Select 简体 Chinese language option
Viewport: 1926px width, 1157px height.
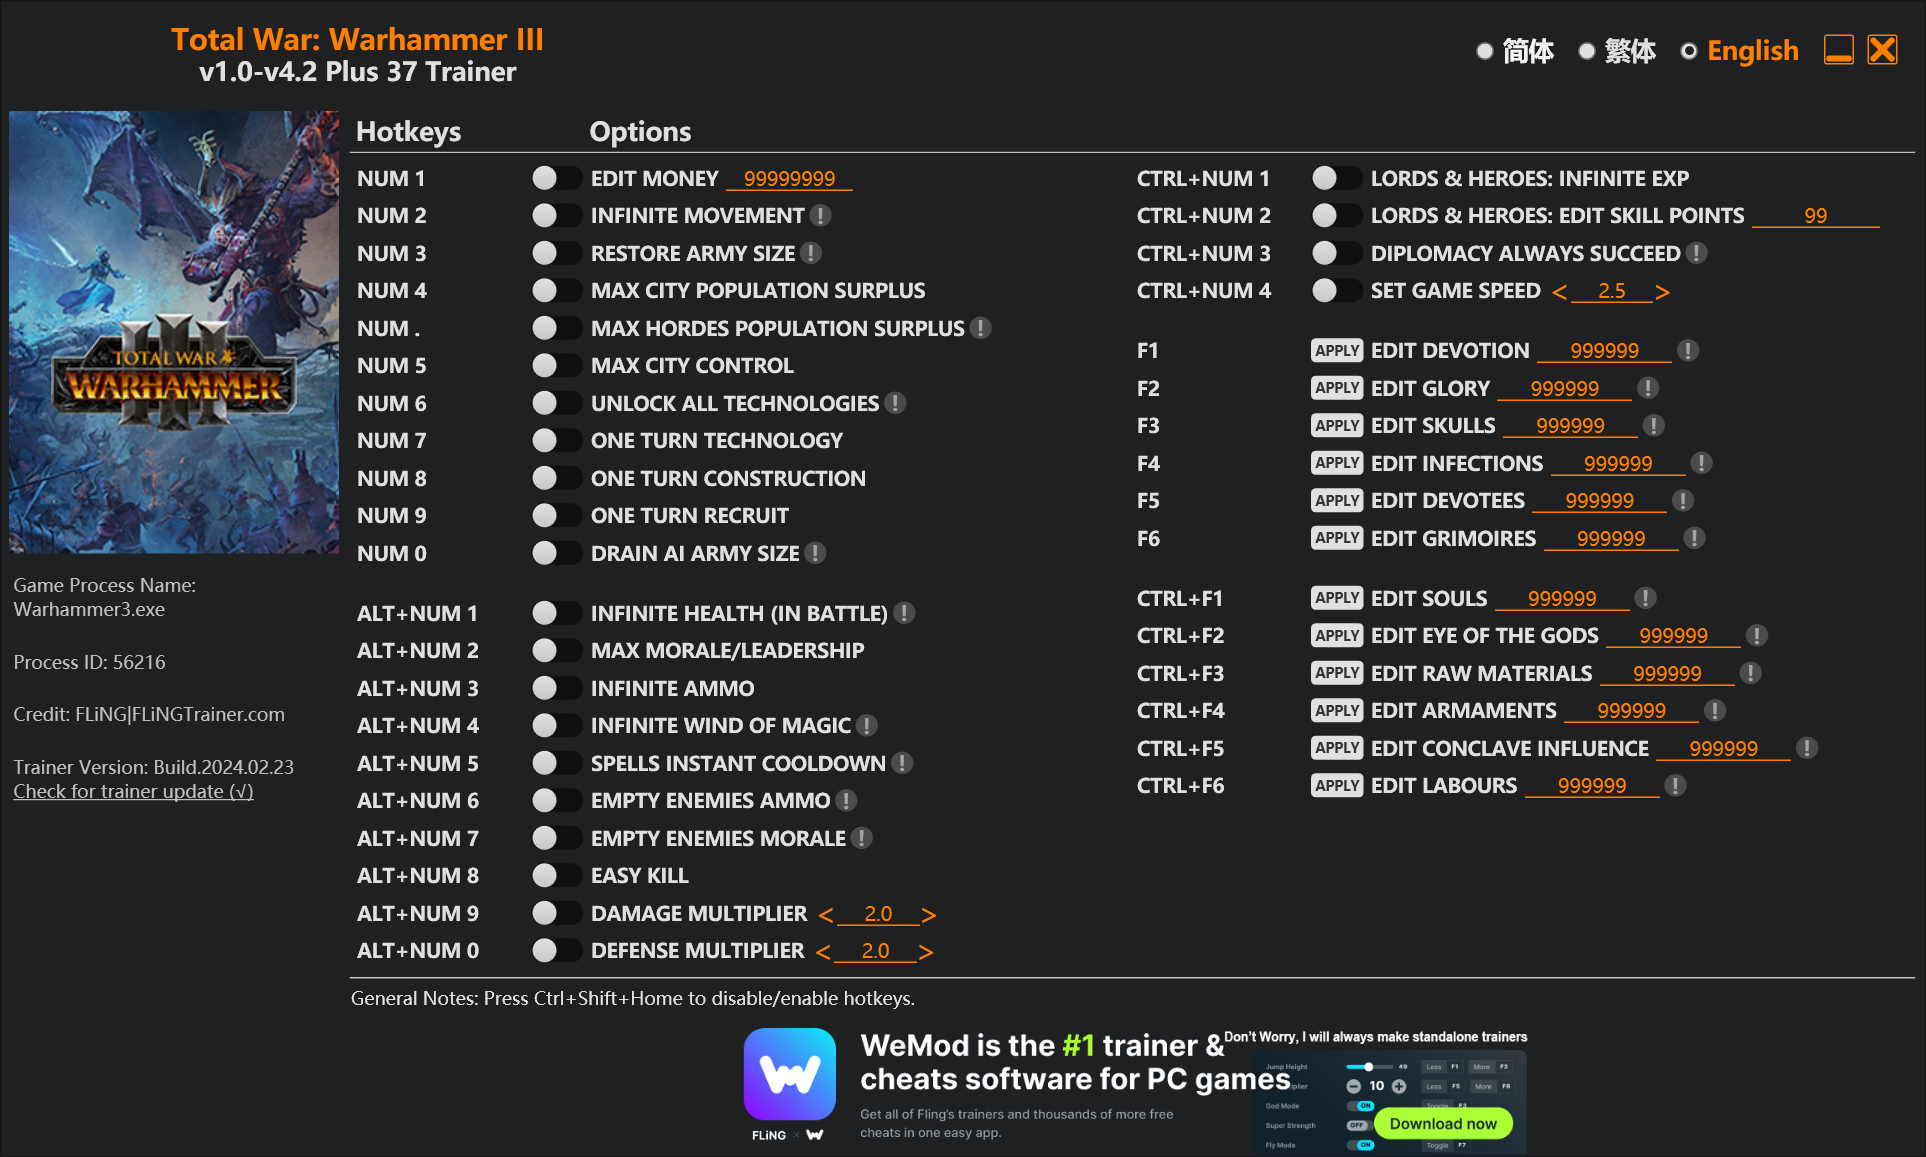(x=1486, y=52)
